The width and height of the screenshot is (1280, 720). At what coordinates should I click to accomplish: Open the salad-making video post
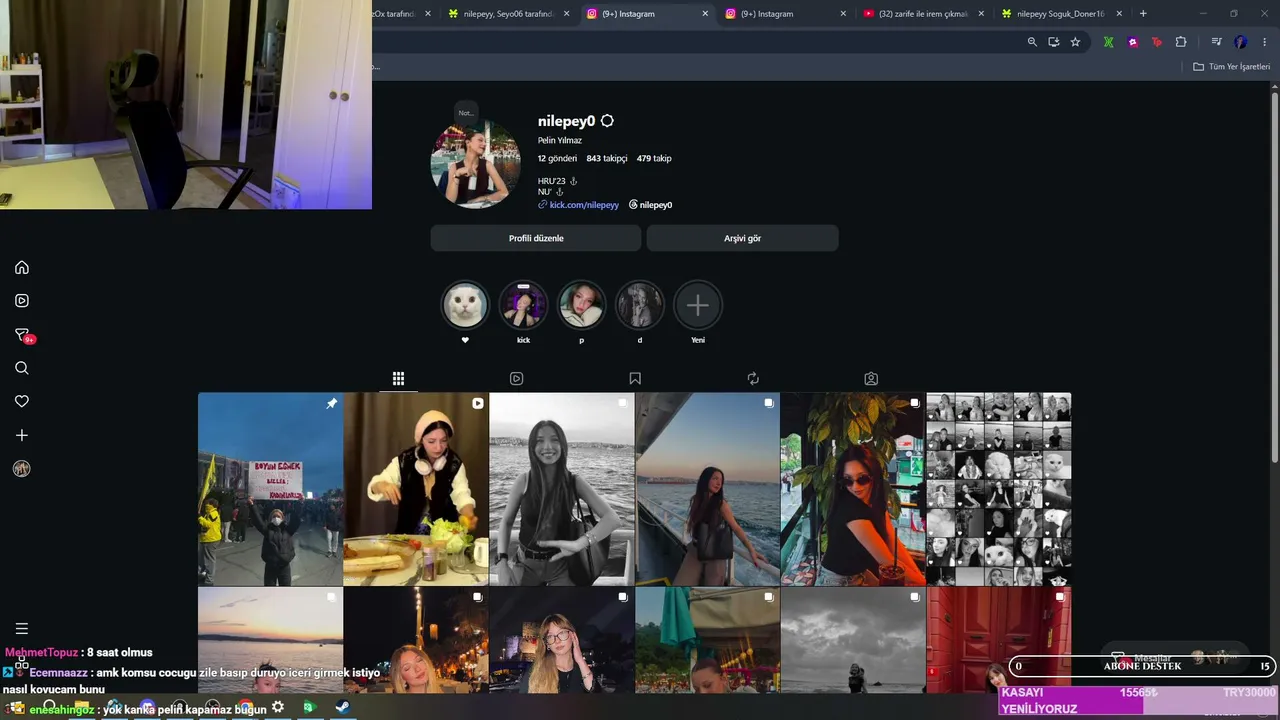416,489
